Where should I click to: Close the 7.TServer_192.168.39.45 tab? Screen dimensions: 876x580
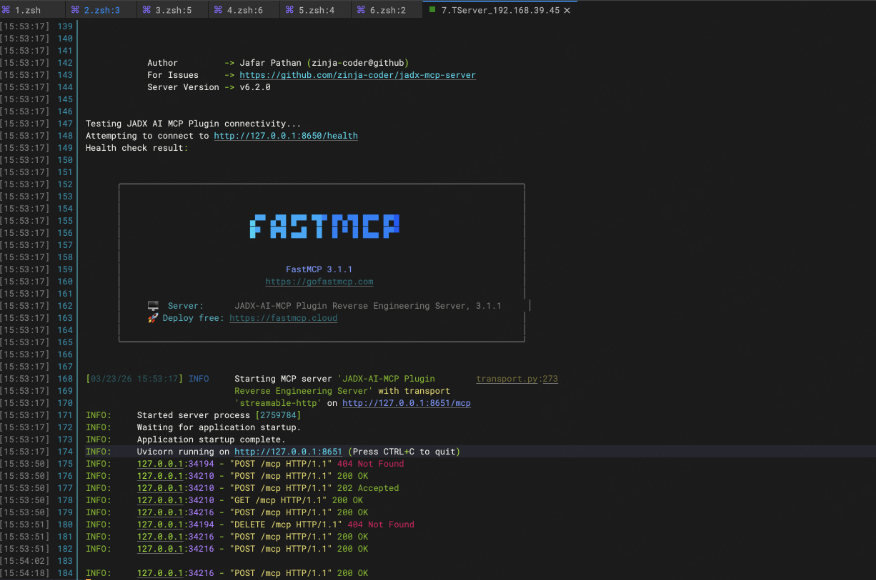pos(567,10)
